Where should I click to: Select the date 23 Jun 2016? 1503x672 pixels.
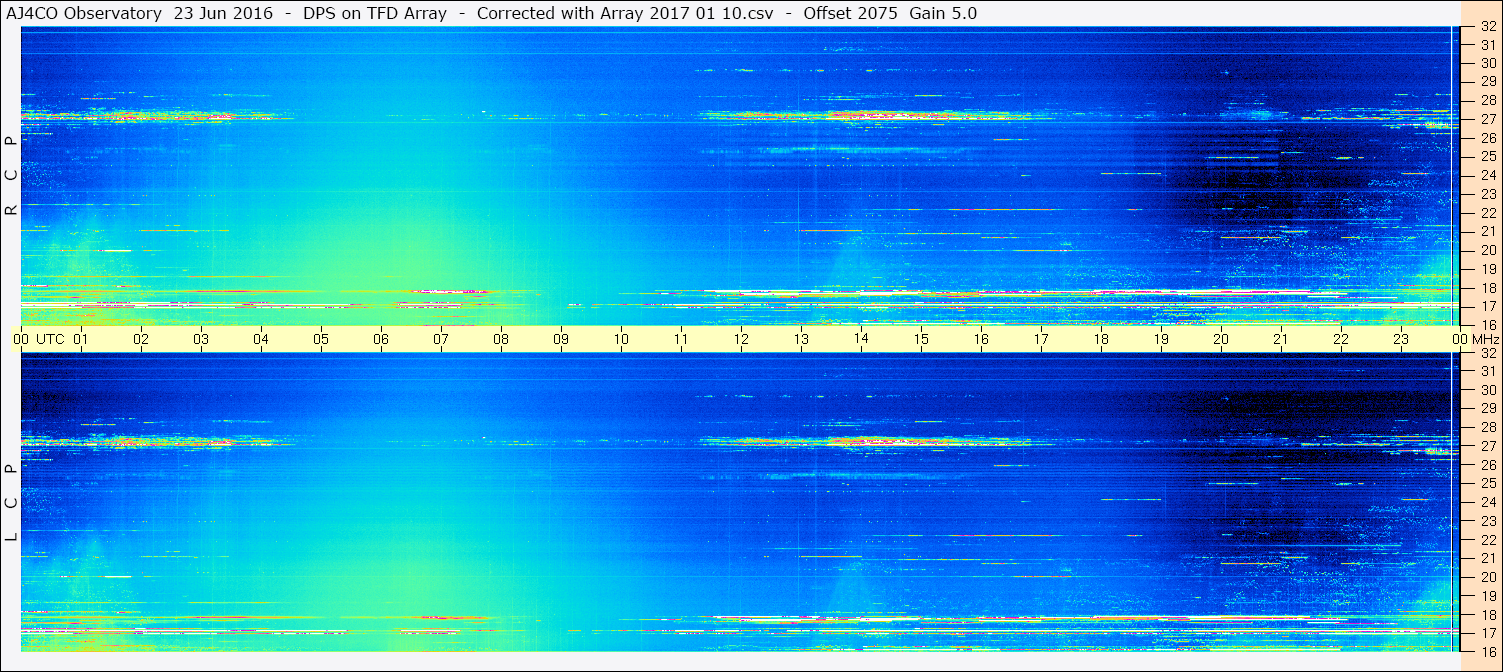click(x=223, y=13)
